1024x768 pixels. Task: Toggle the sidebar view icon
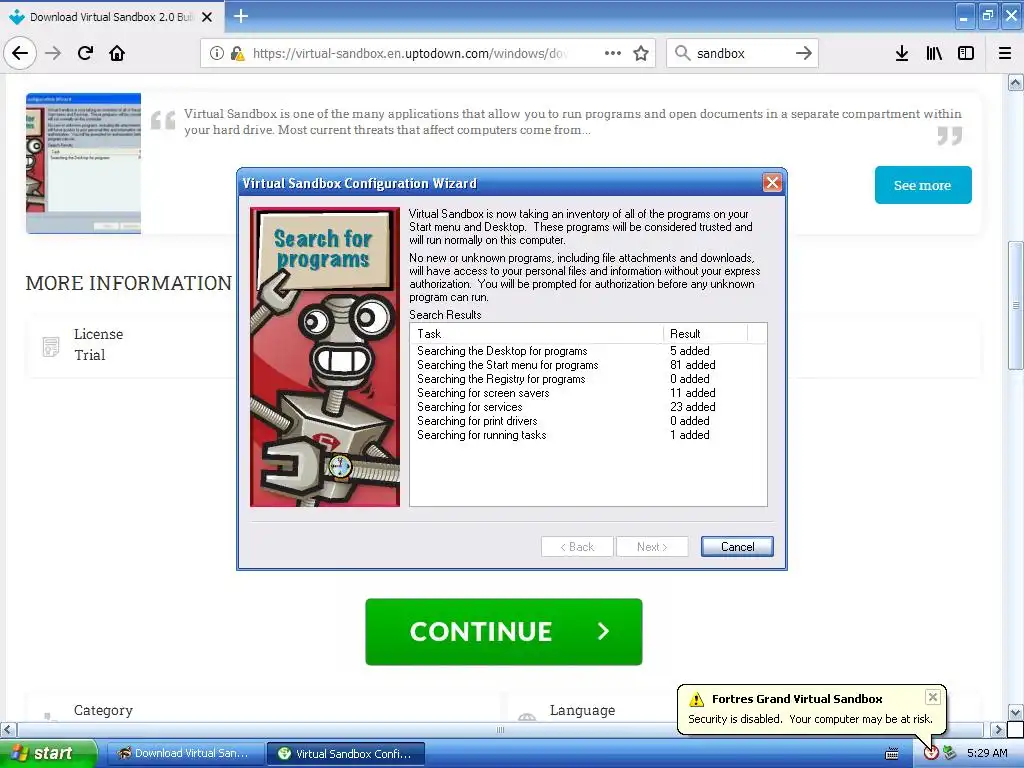(x=966, y=53)
